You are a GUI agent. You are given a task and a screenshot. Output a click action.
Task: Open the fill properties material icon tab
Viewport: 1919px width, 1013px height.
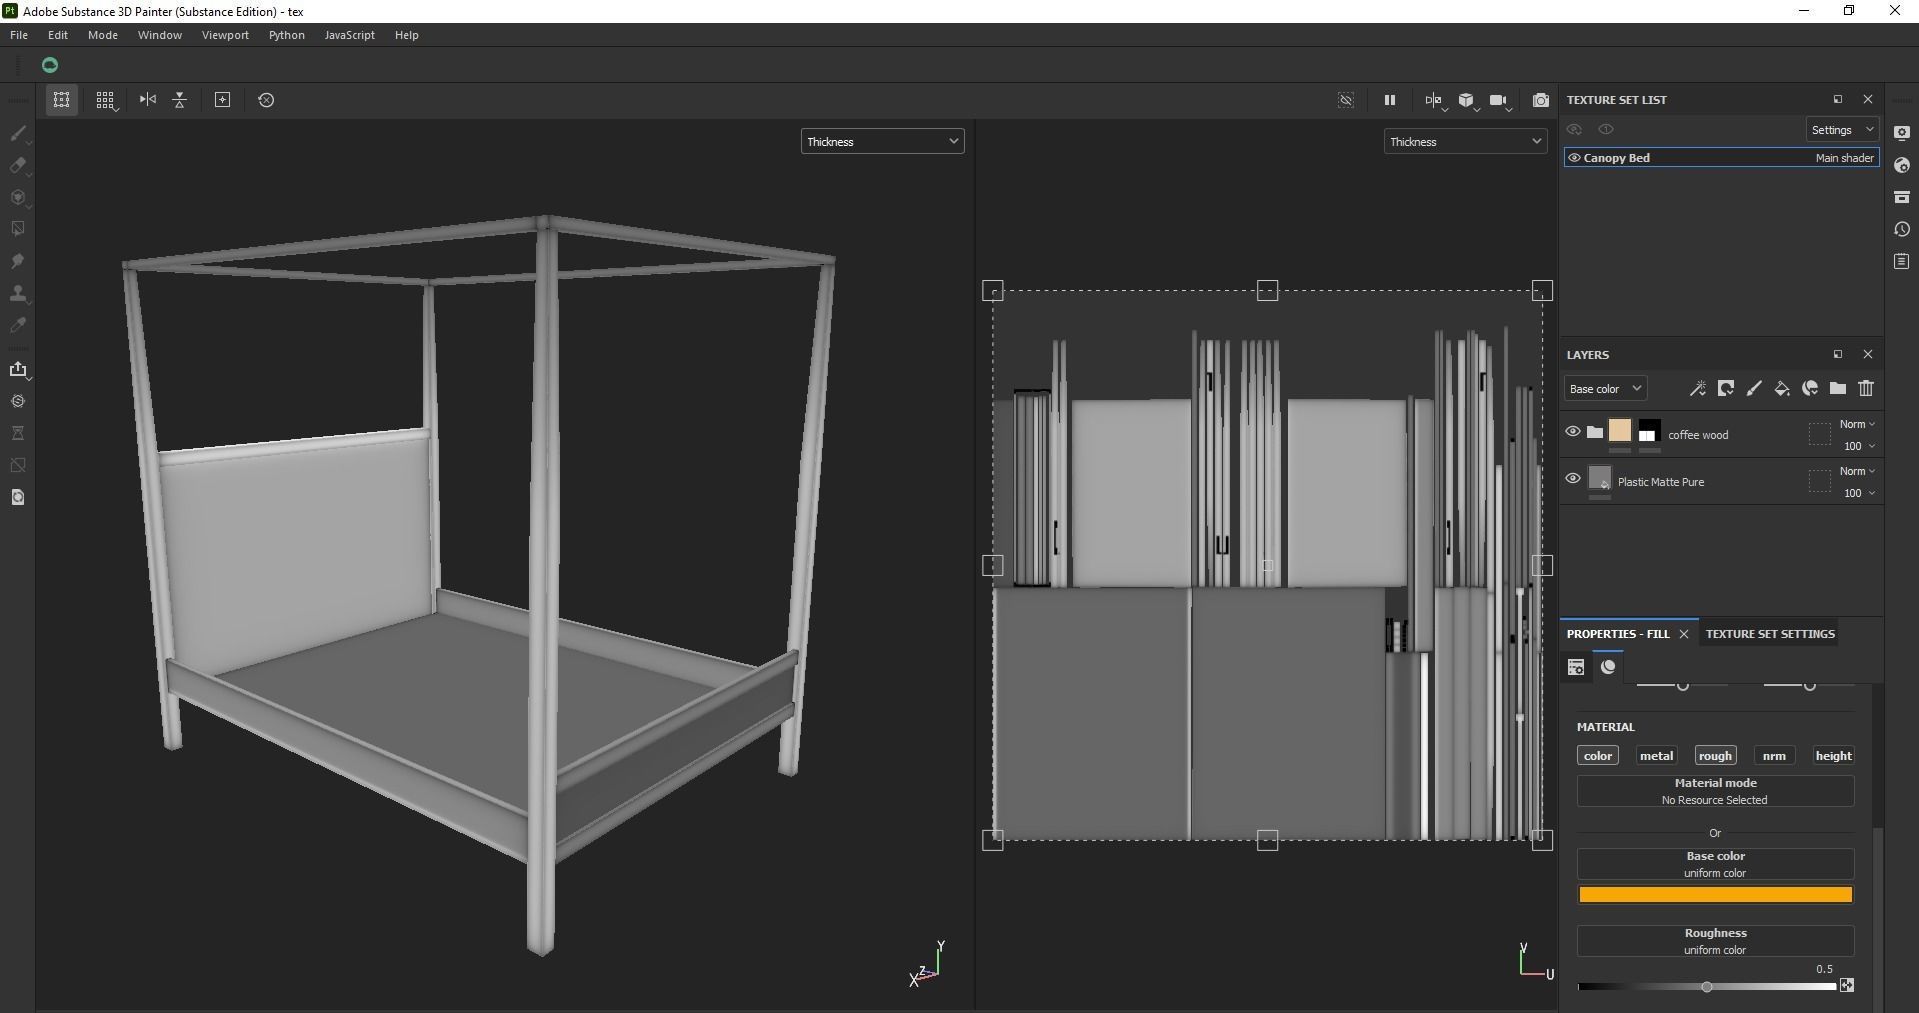click(1607, 667)
